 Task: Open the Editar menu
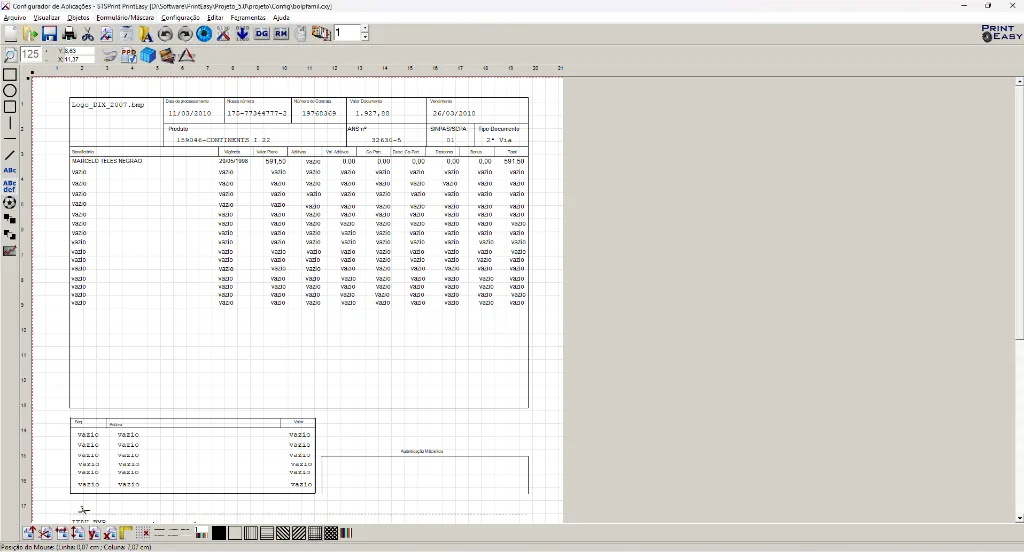click(215, 18)
